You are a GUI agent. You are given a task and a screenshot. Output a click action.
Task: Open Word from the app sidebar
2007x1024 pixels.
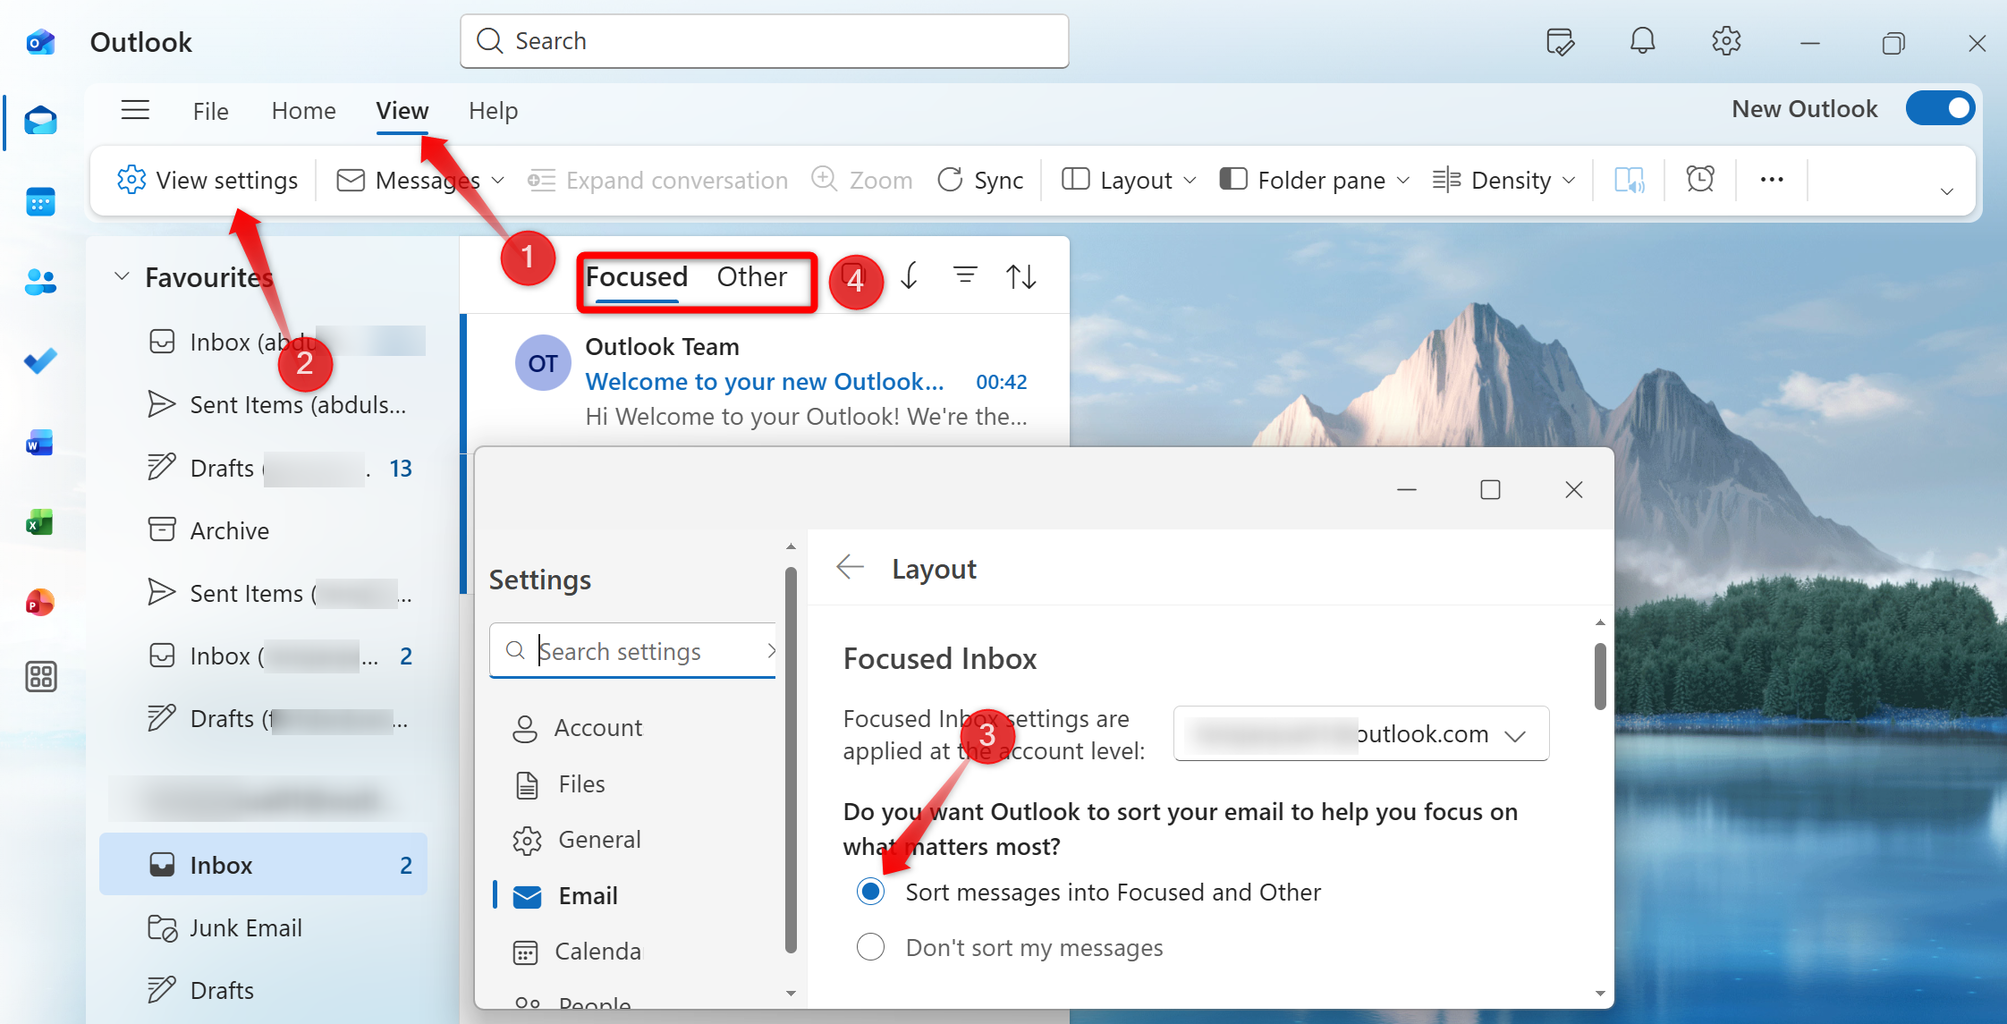[x=40, y=441]
